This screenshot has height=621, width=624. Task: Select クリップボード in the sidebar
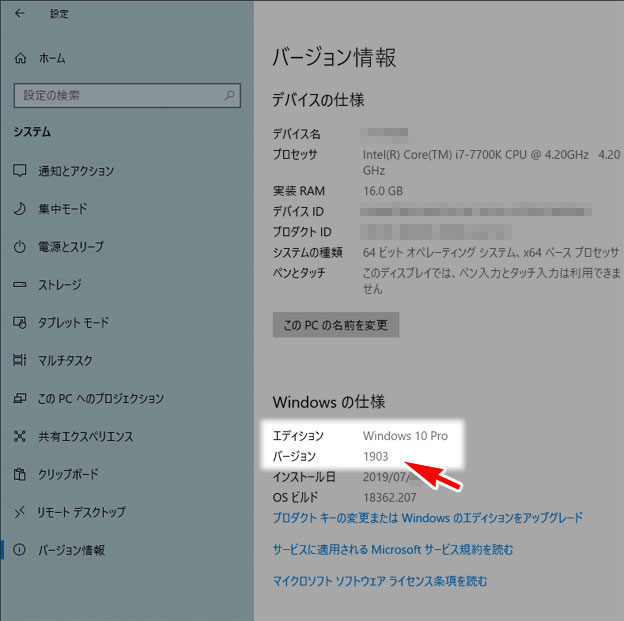pos(68,474)
